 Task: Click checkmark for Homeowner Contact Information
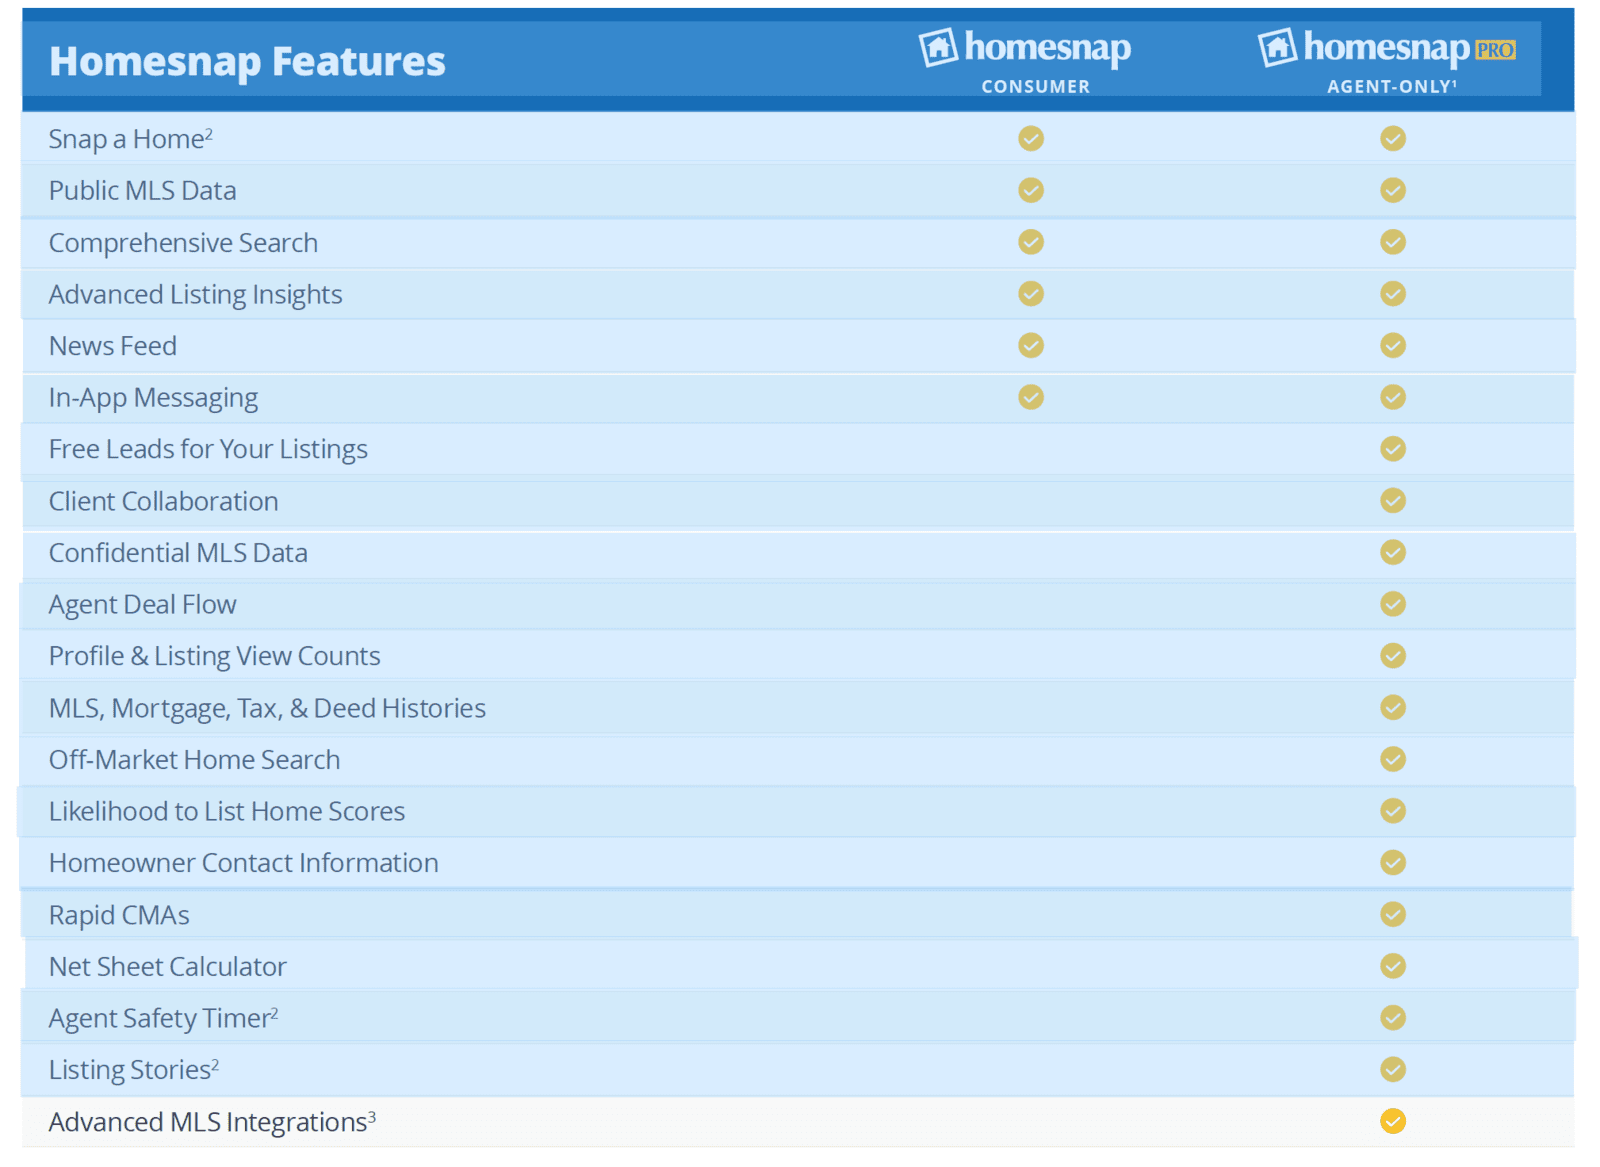(1393, 862)
